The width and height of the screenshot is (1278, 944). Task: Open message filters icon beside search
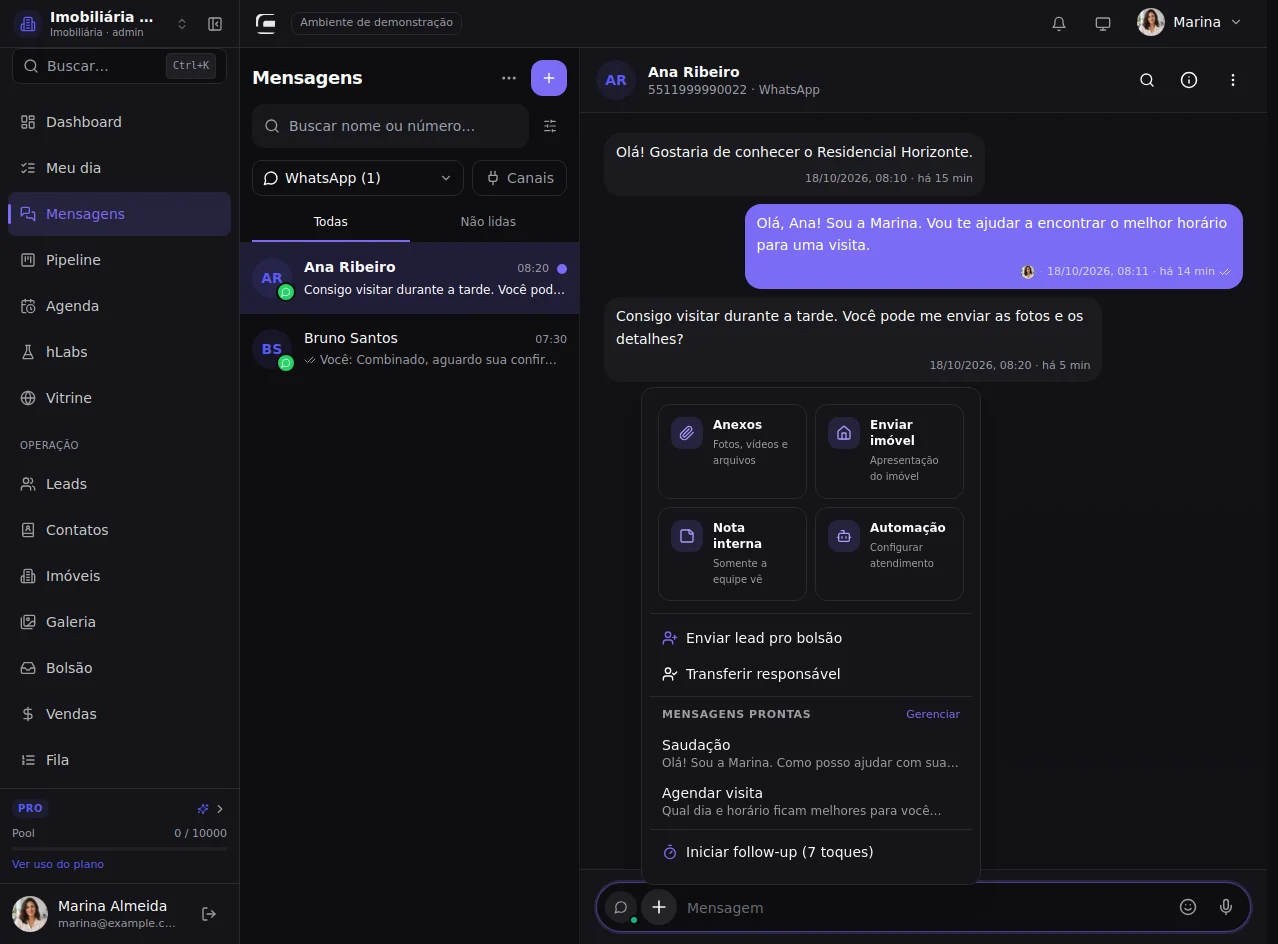coord(550,126)
